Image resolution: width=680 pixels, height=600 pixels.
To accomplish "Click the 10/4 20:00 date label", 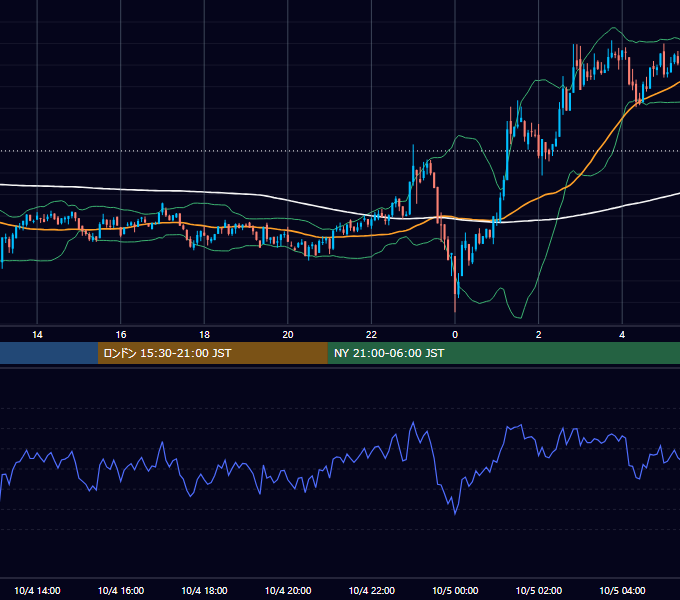I will point(288,590).
